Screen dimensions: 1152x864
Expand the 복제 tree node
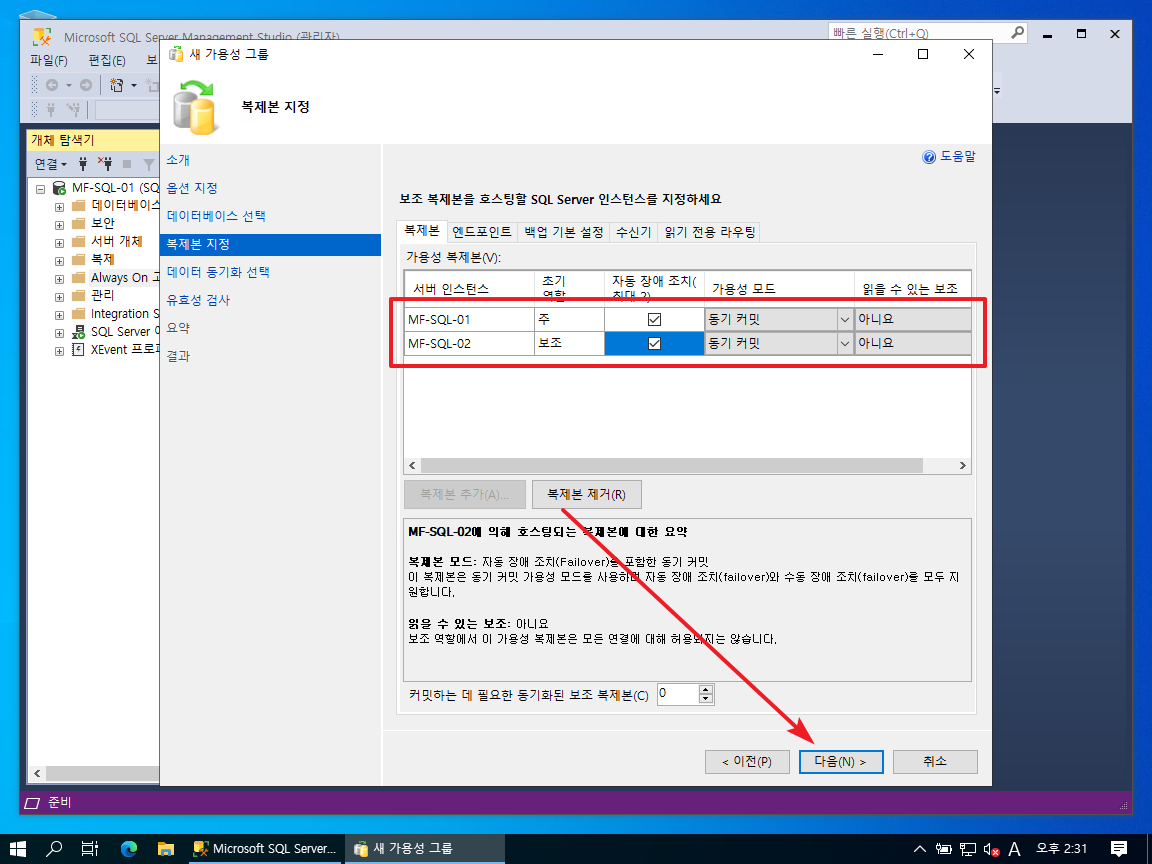60,260
